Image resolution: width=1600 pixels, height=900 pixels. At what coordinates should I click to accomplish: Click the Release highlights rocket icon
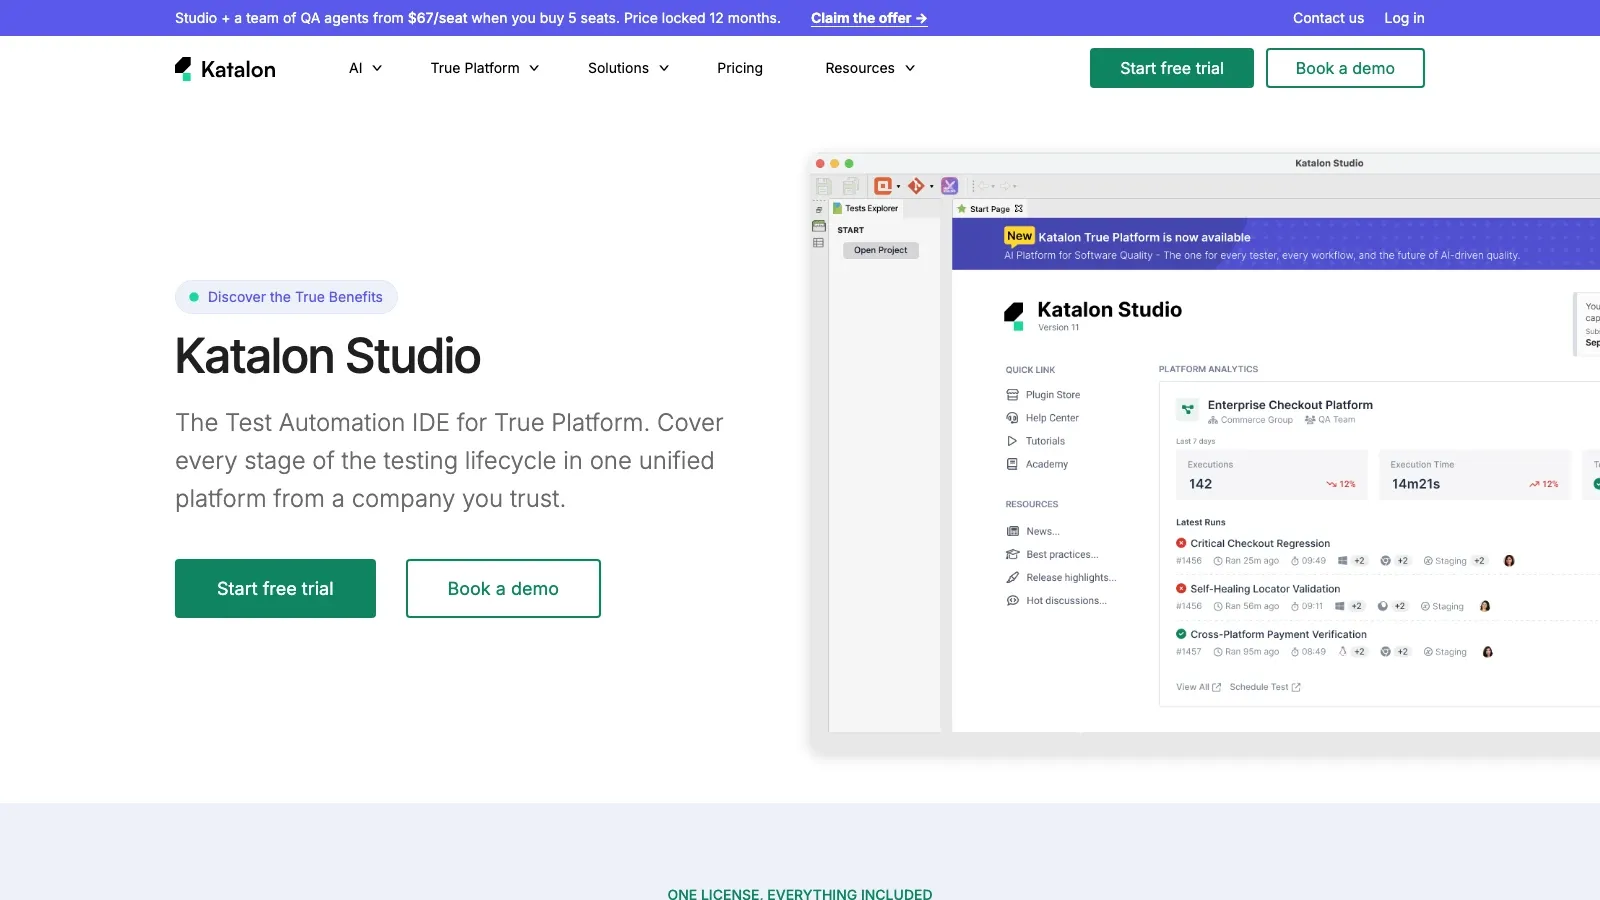click(1012, 577)
